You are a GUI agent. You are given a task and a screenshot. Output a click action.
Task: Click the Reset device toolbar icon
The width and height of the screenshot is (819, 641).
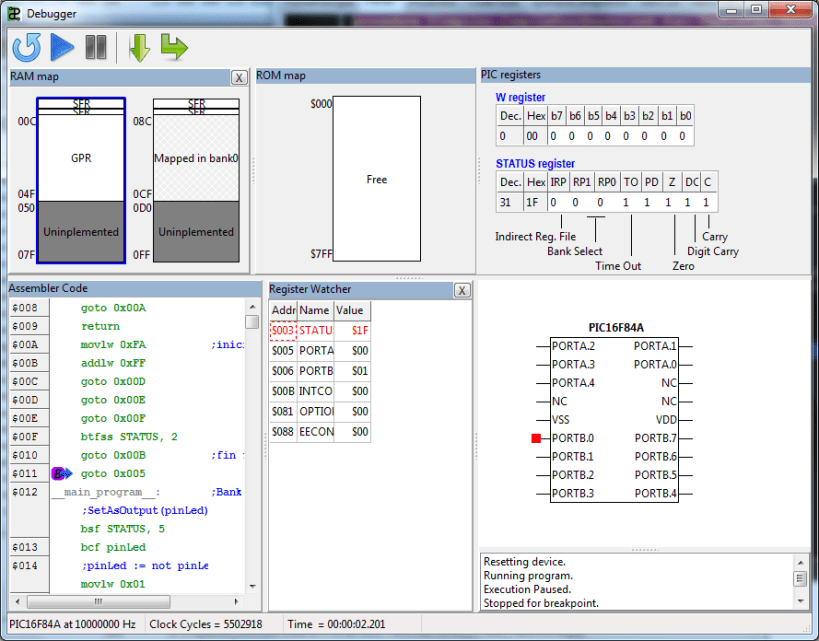[x=26, y=47]
